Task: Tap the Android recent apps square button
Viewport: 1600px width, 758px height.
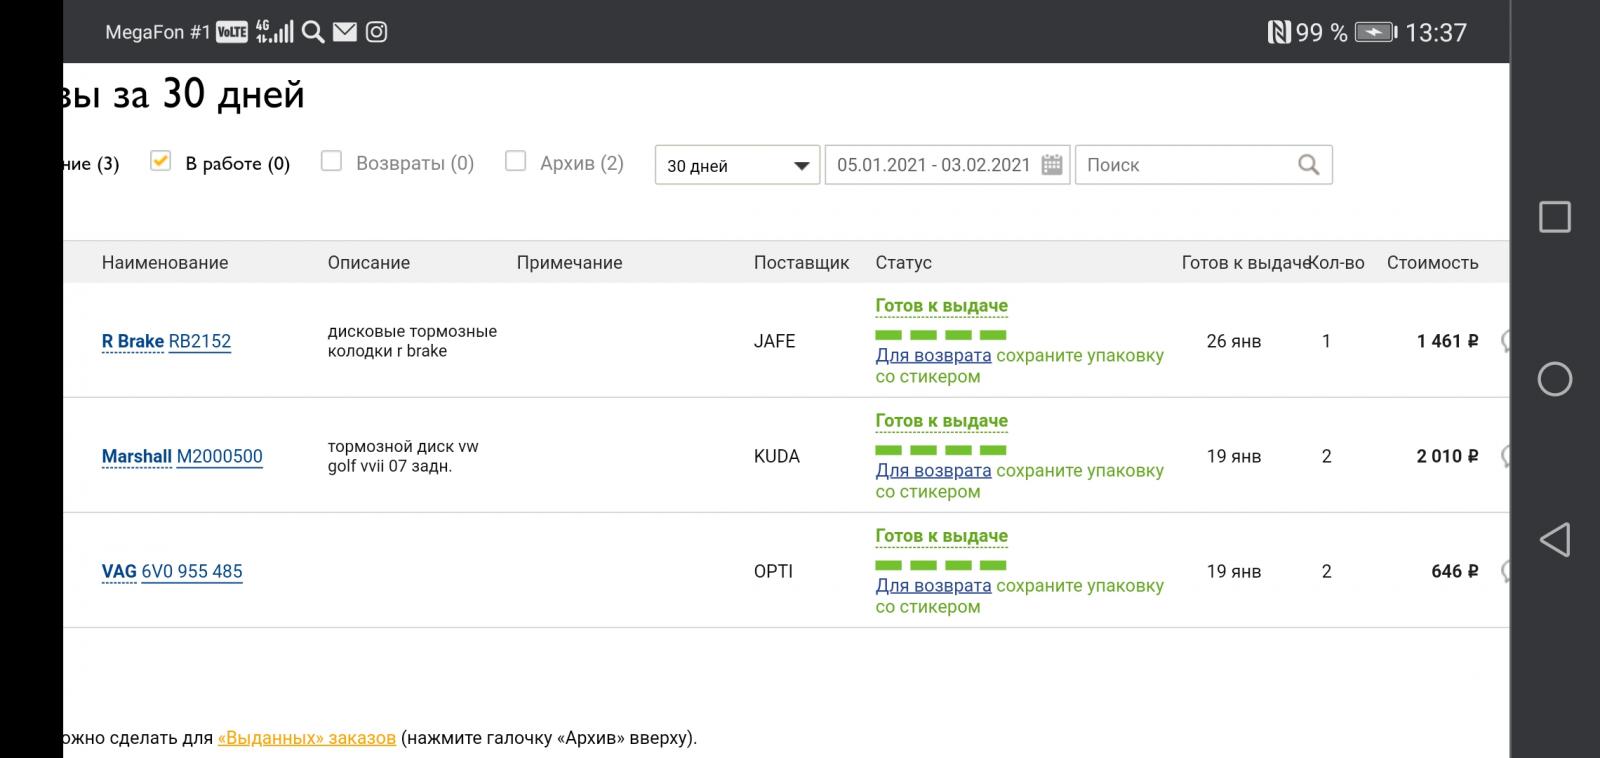Action: 1555,217
